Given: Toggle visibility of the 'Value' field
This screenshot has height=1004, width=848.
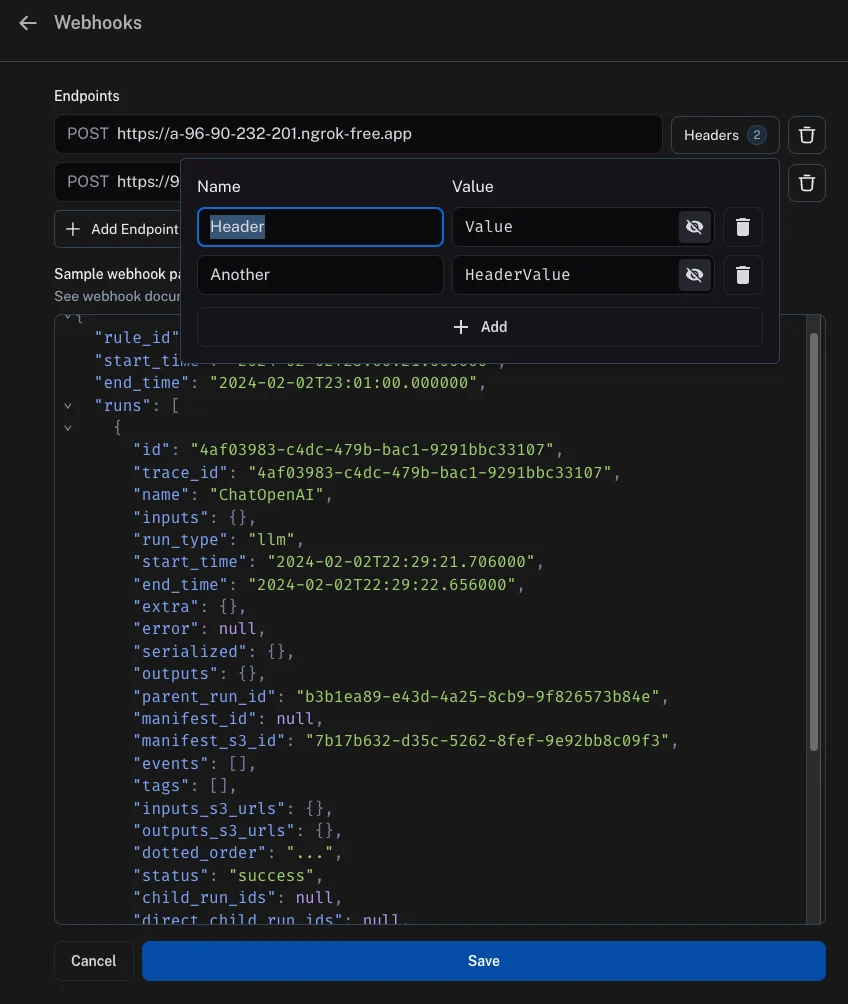Looking at the screenshot, I should tap(694, 227).
